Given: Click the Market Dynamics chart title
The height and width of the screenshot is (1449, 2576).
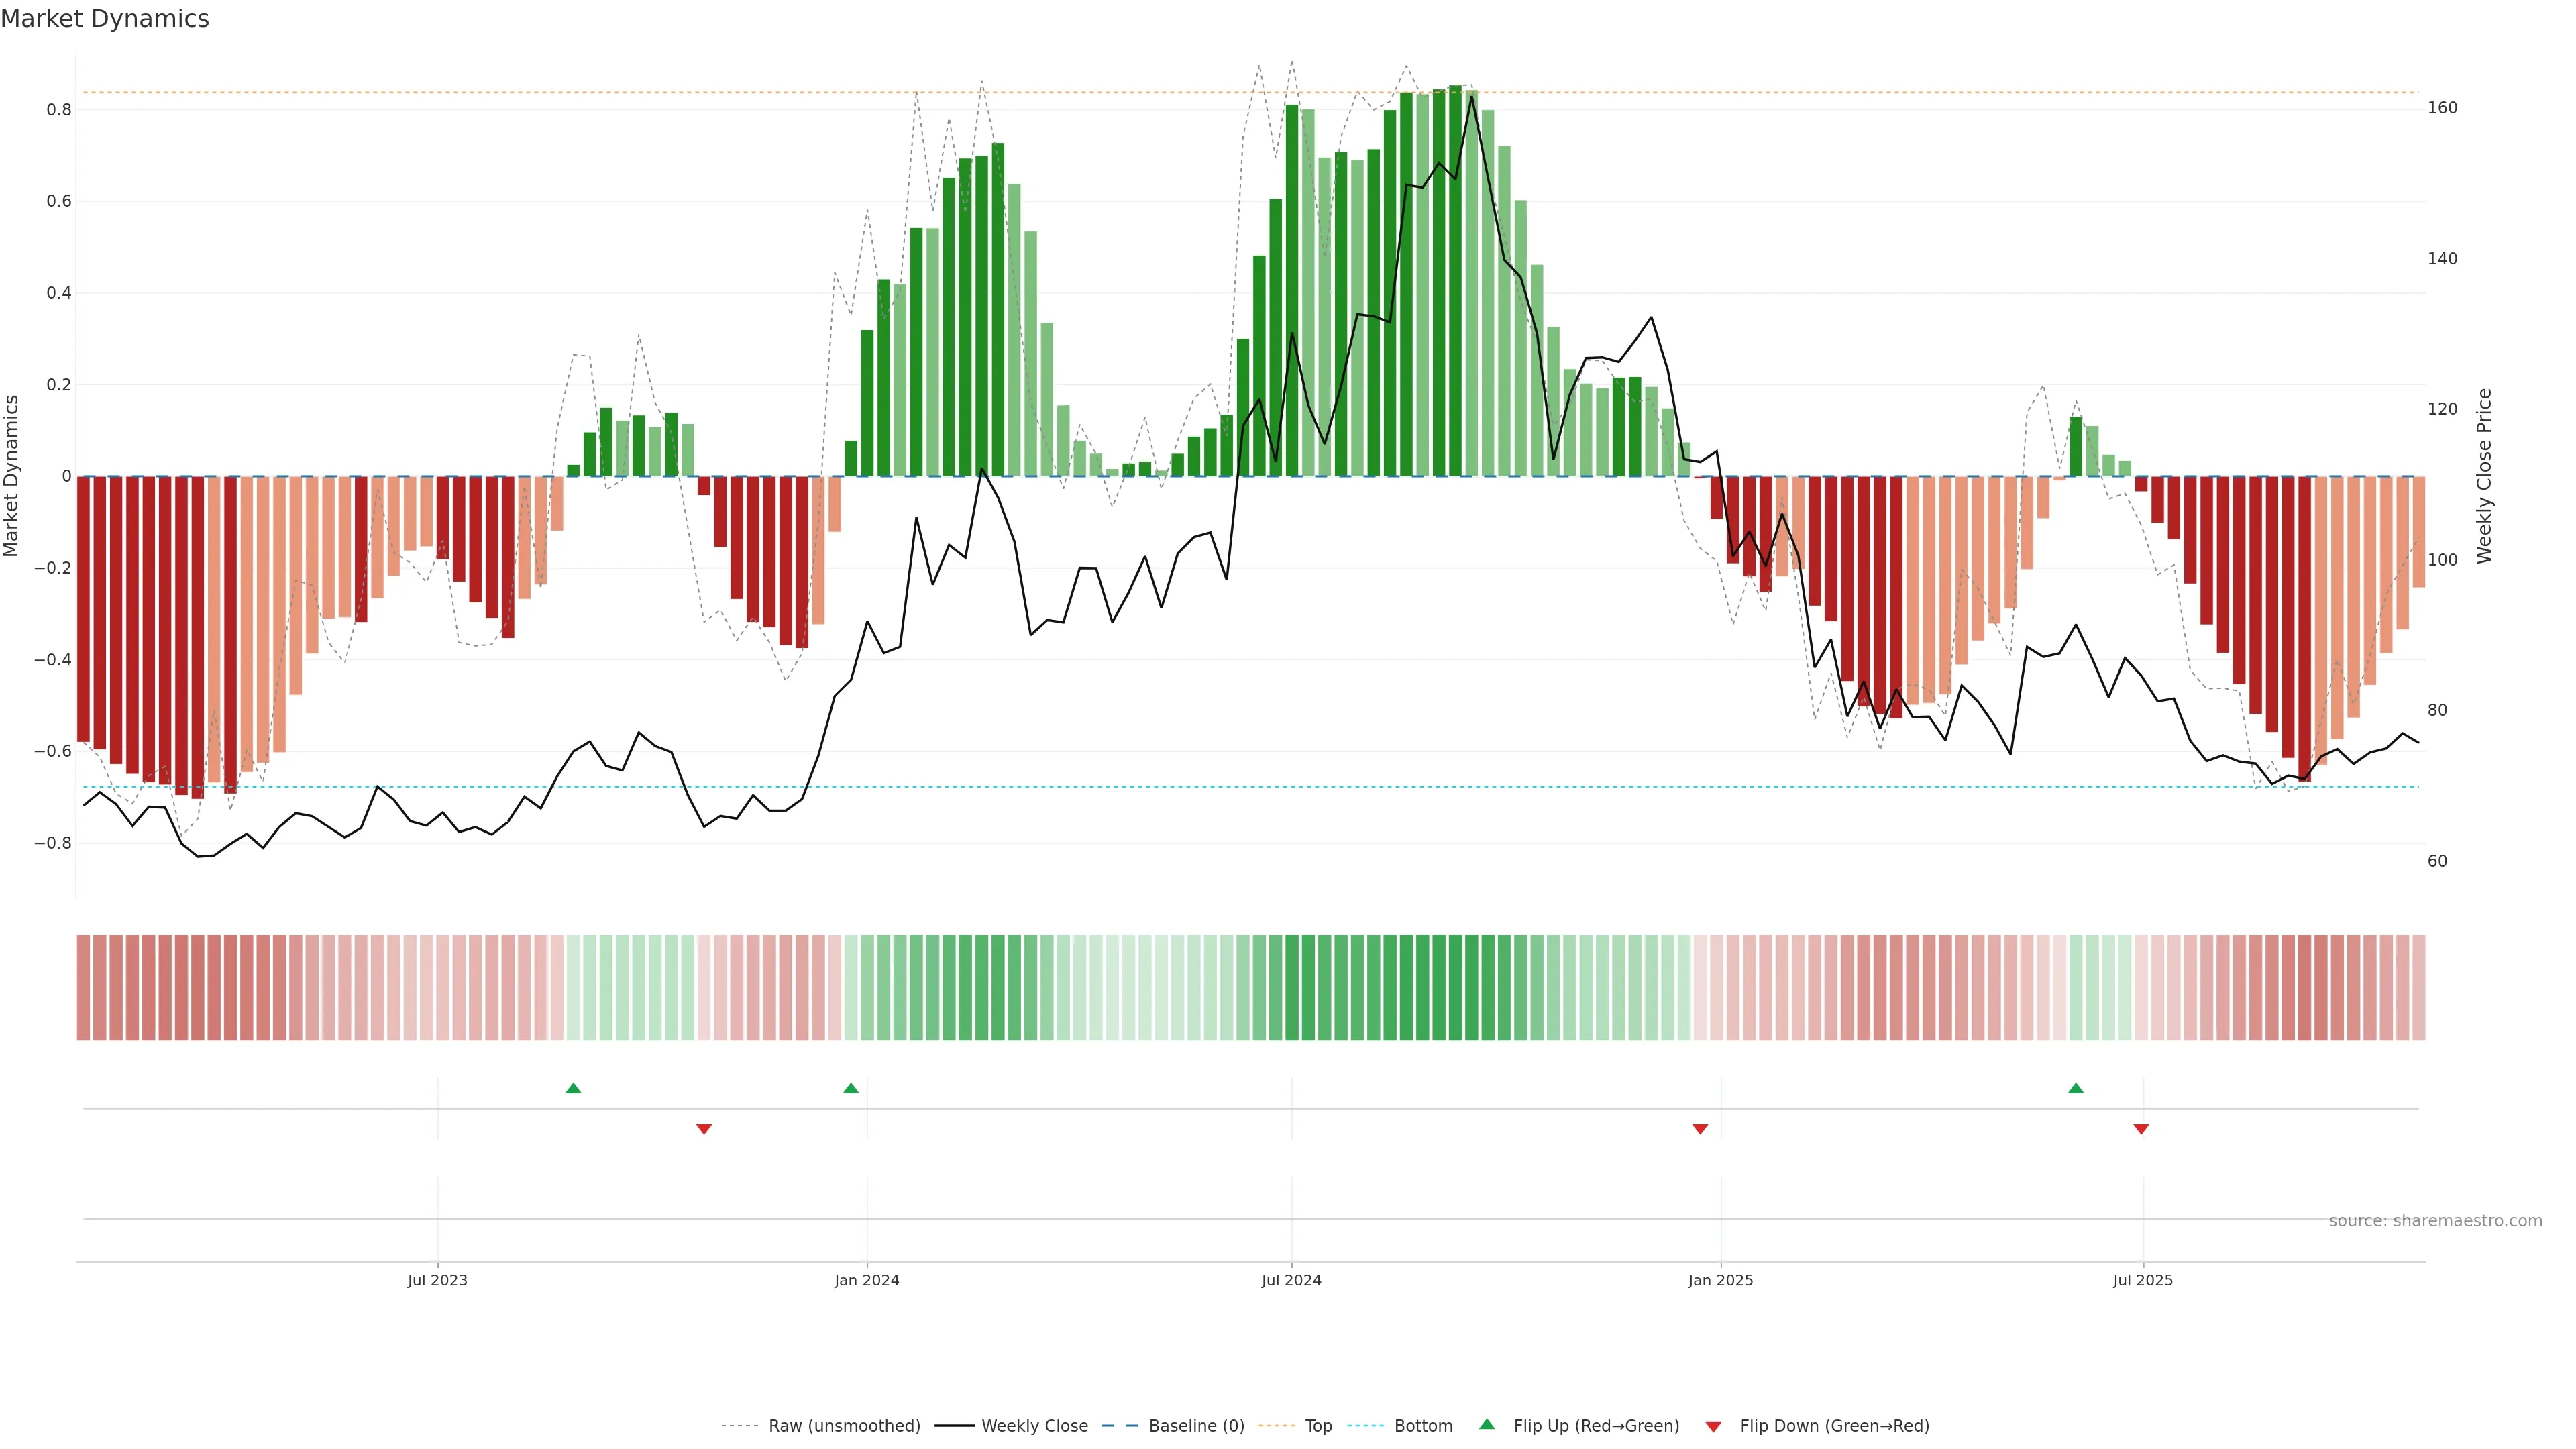Looking at the screenshot, I should tap(105, 19).
